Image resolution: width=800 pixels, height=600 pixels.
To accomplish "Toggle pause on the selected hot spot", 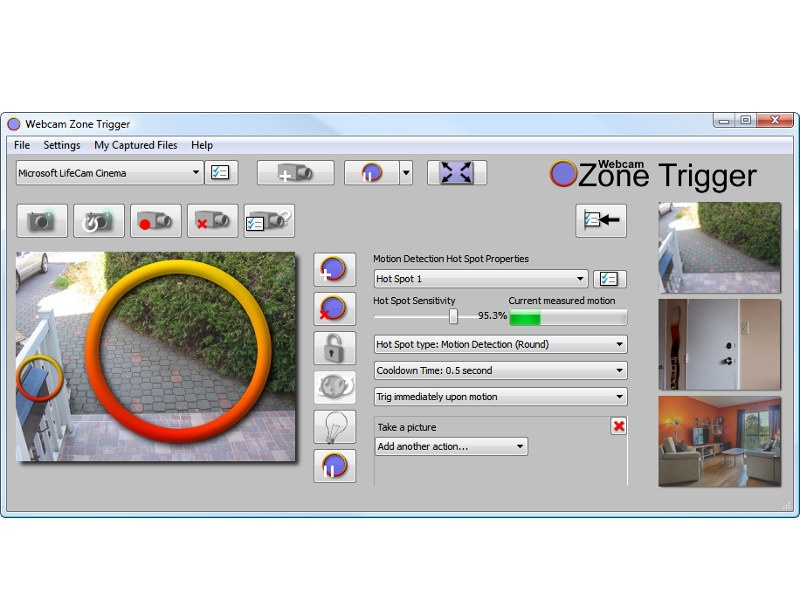I will [334, 466].
